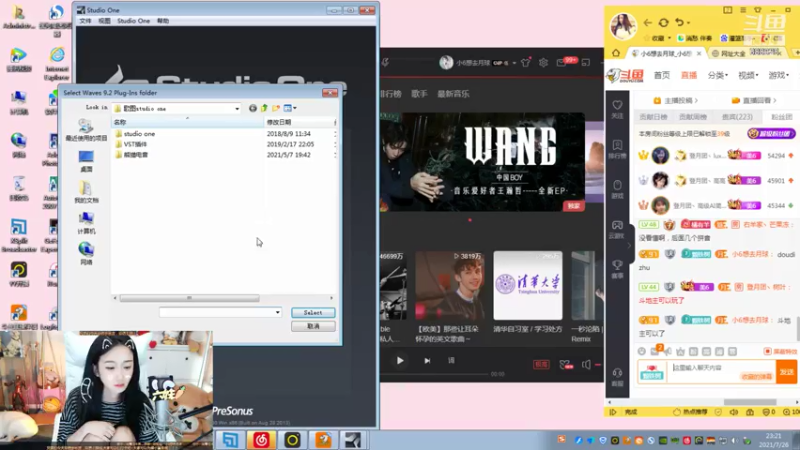Open 网络 in the places bar
This screenshot has height=450, width=800.
pos(86,254)
